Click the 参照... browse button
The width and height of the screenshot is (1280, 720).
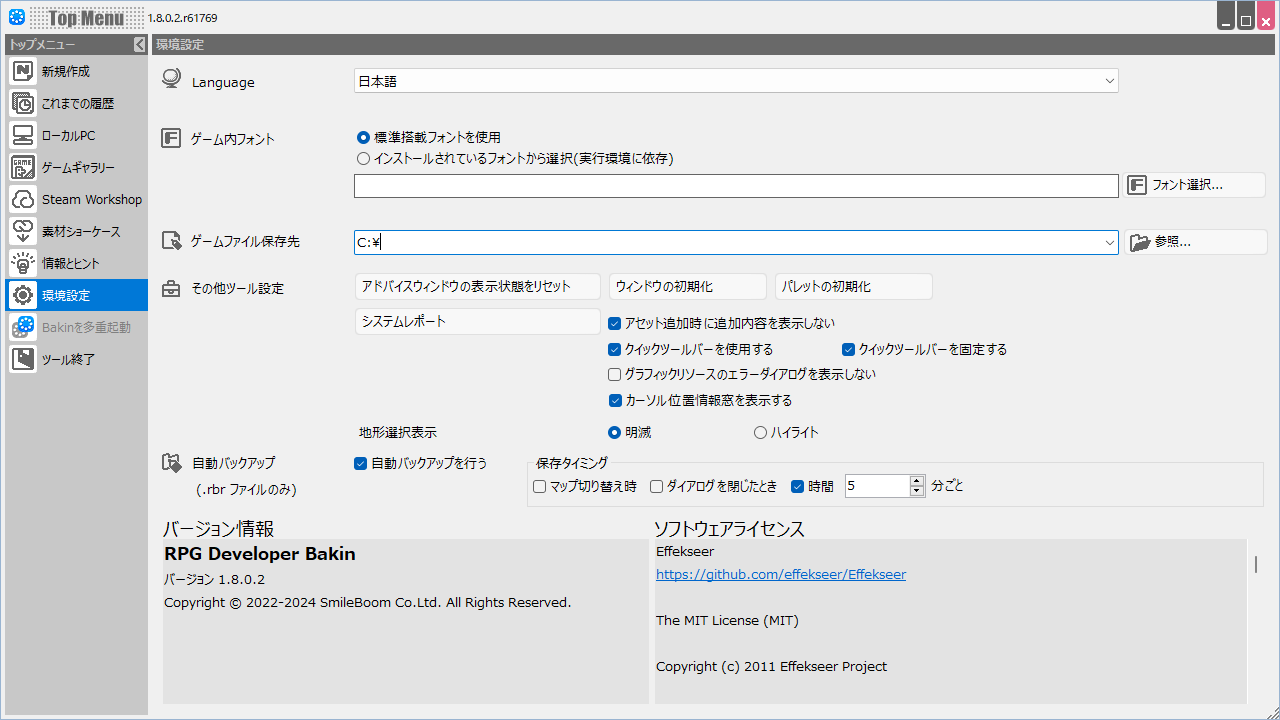[x=1195, y=242]
